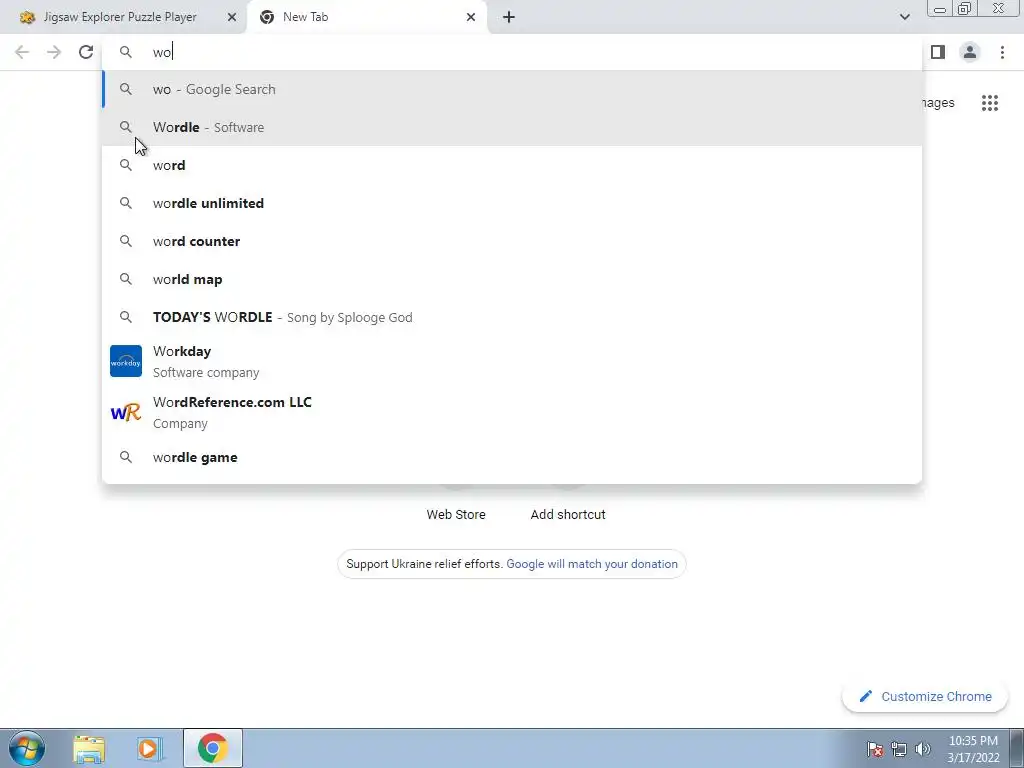Click the Customize Chrome button
The image size is (1024, 768).
(x=925, y=696)
